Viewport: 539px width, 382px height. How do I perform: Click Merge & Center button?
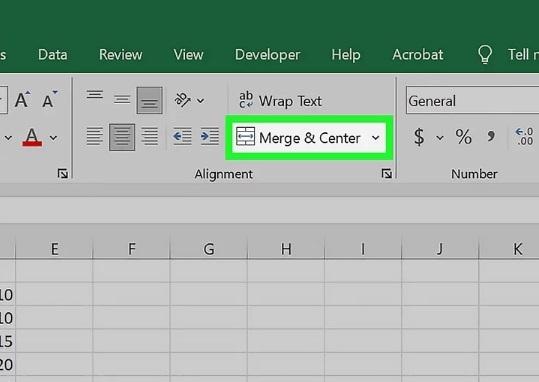pos(298,138)
